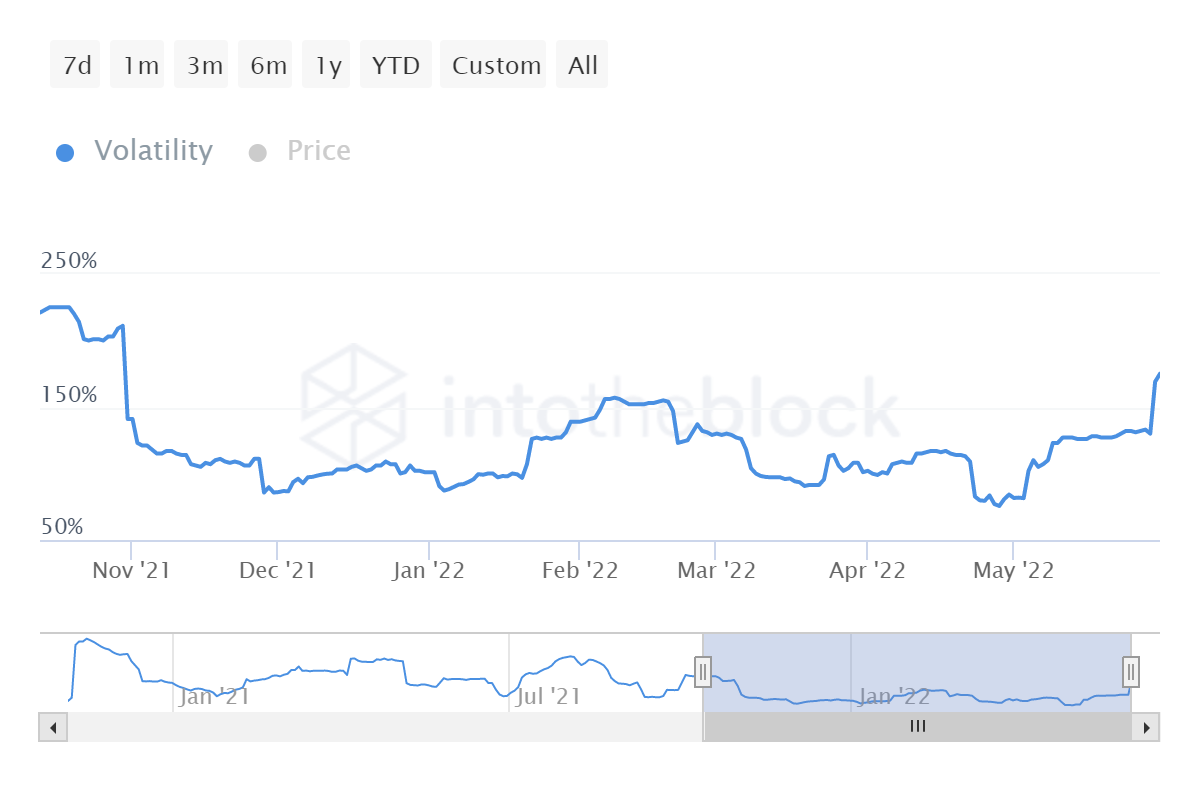Set chart range to 1y
1200x800 pixels.
[329, 66]
